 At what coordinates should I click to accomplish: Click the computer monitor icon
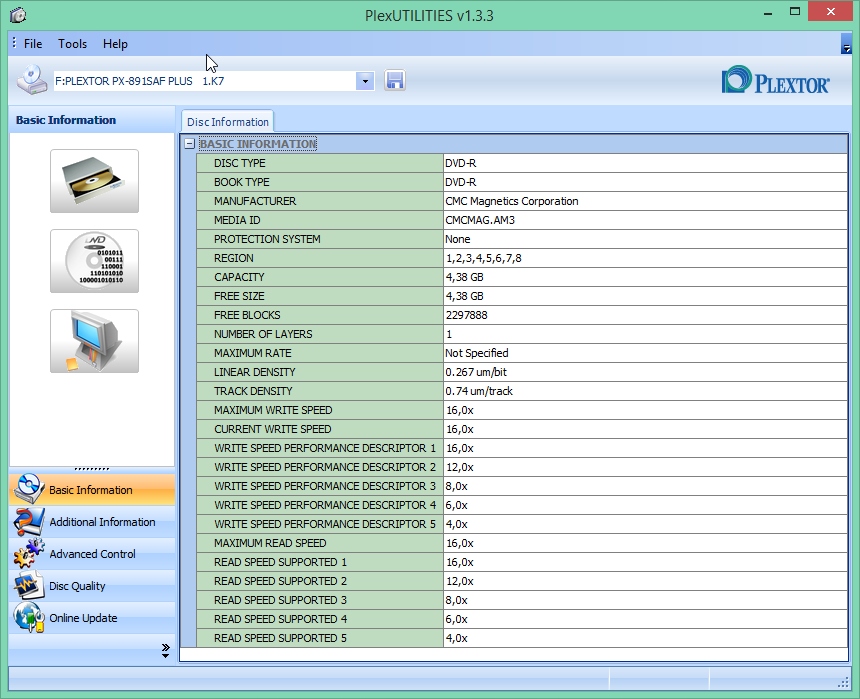click(x=94, y=341)
